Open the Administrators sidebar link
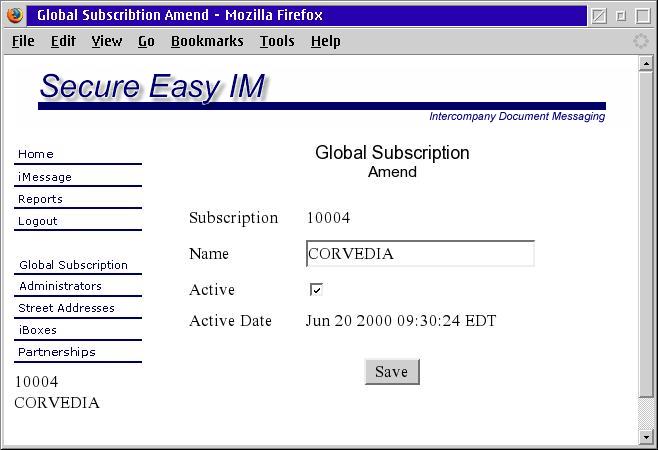658x450 pixels. [x=60, y=286]
